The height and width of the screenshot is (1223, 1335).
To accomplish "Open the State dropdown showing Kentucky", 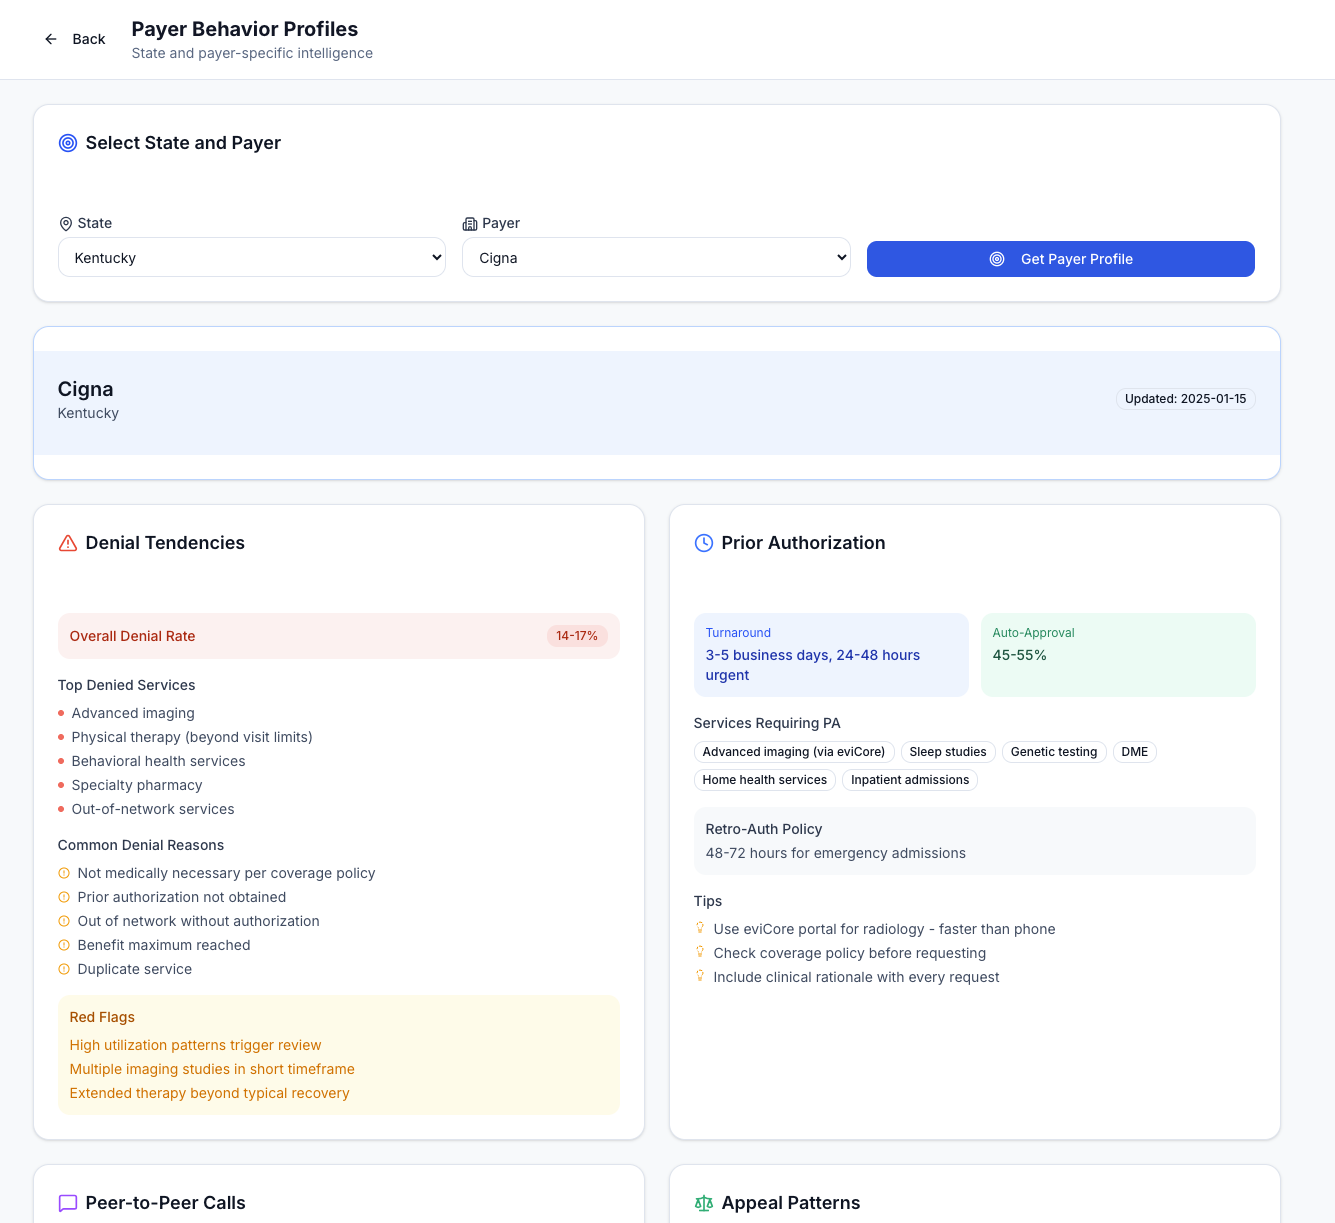I will click(x=252, y=257).
